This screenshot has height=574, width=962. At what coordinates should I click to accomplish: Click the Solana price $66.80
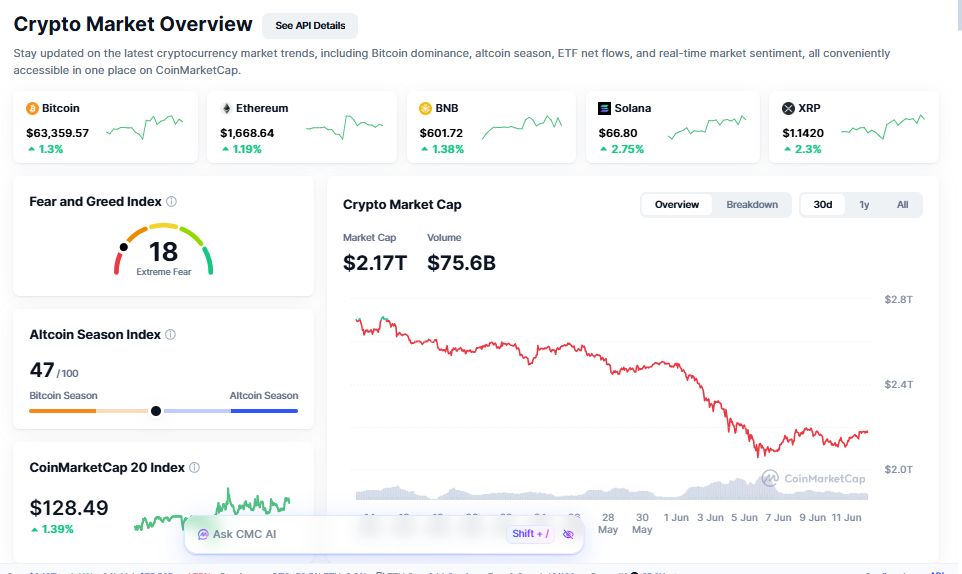(x=618, y=133)
